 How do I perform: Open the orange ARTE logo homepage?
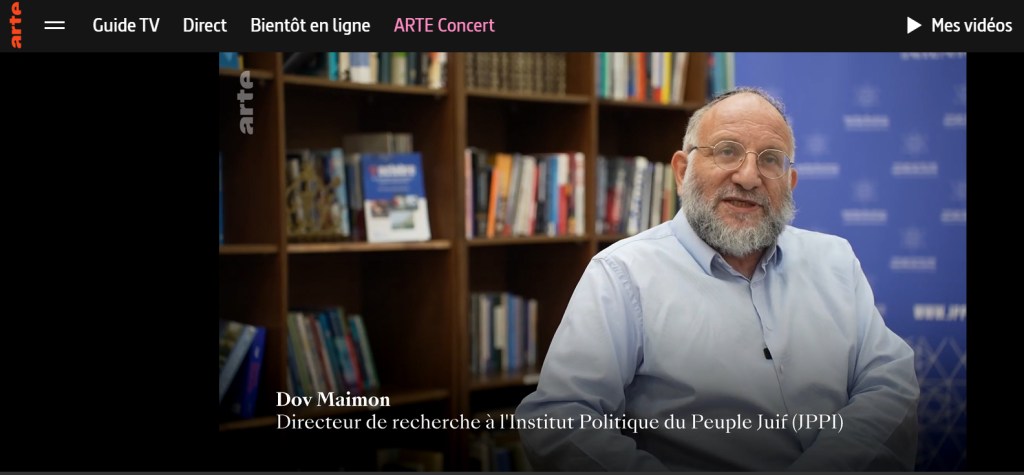tap(16, 25)
